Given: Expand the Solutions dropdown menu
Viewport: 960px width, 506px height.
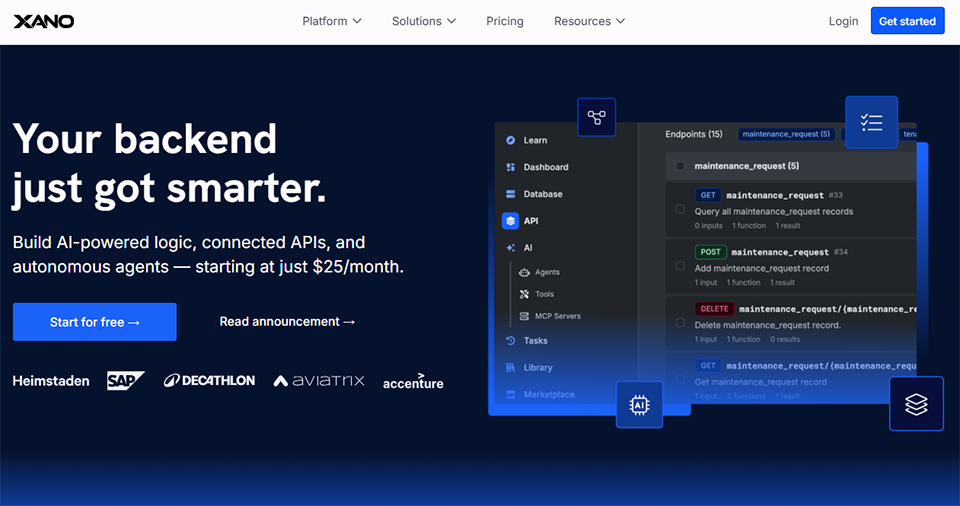Looking at the screenshot, I should pyautogui.click(x=424, y=21).
